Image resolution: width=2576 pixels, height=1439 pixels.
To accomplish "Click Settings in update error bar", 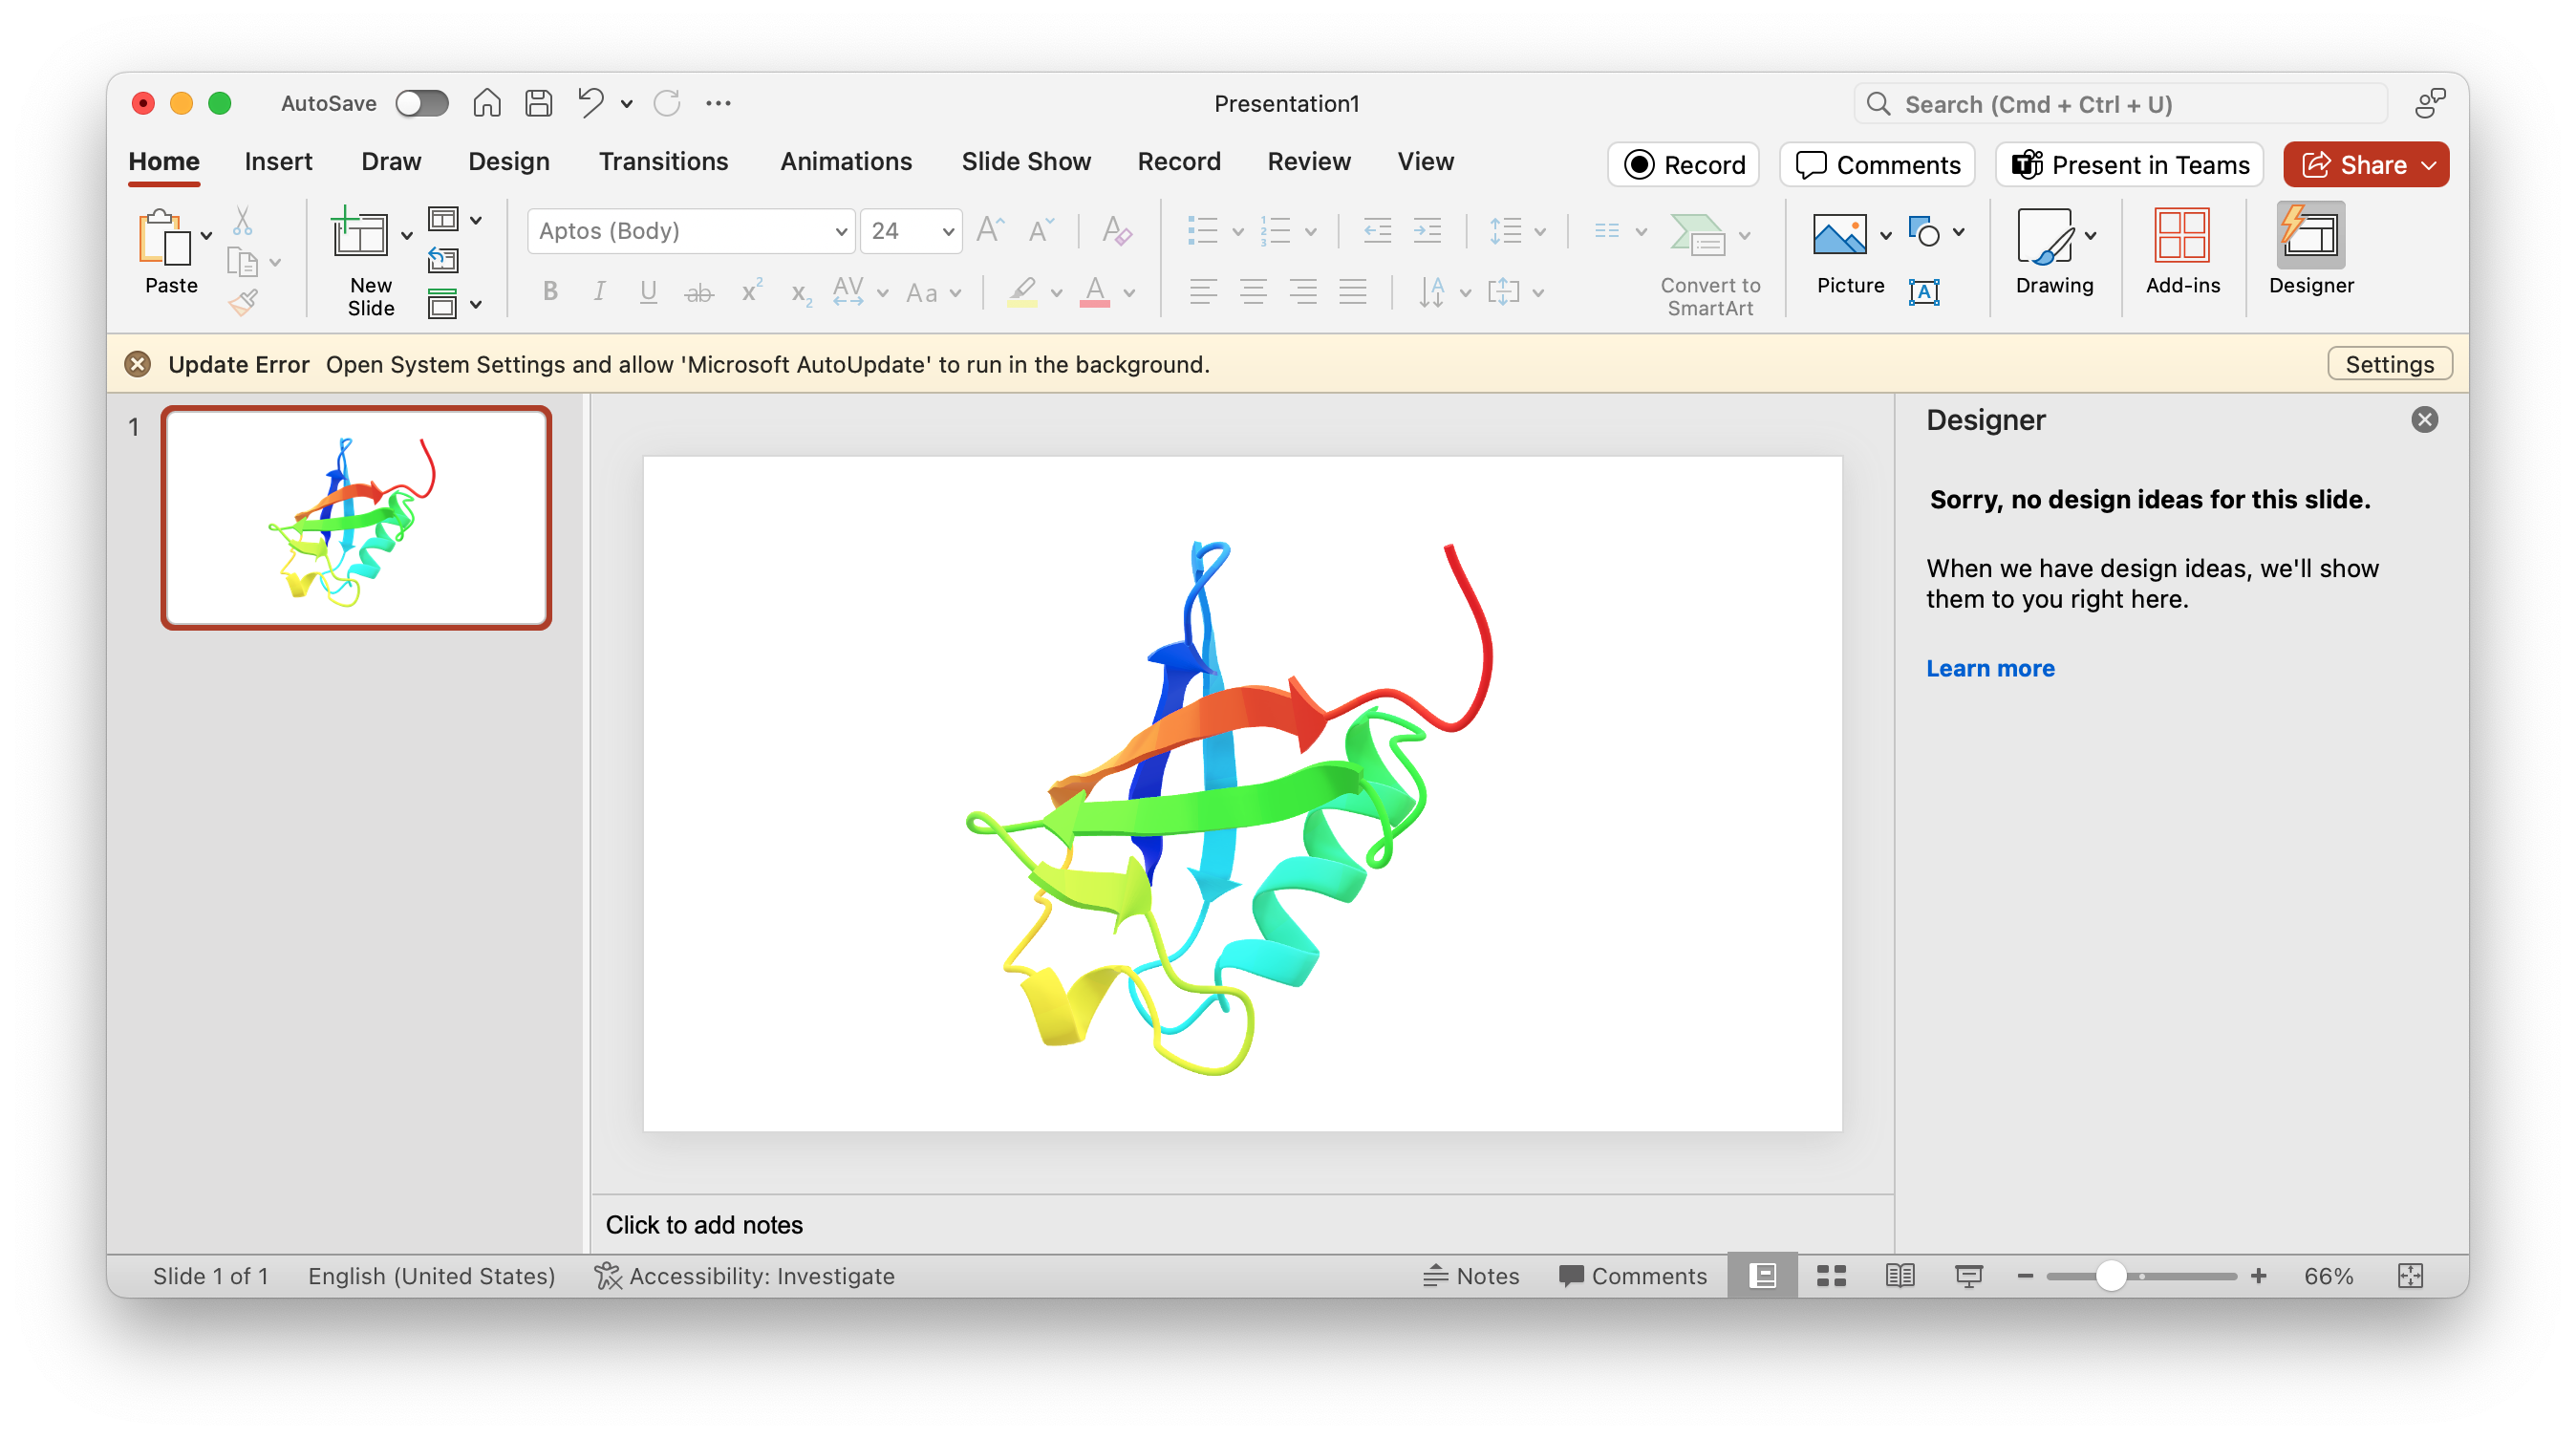I will coord(2389,364).
